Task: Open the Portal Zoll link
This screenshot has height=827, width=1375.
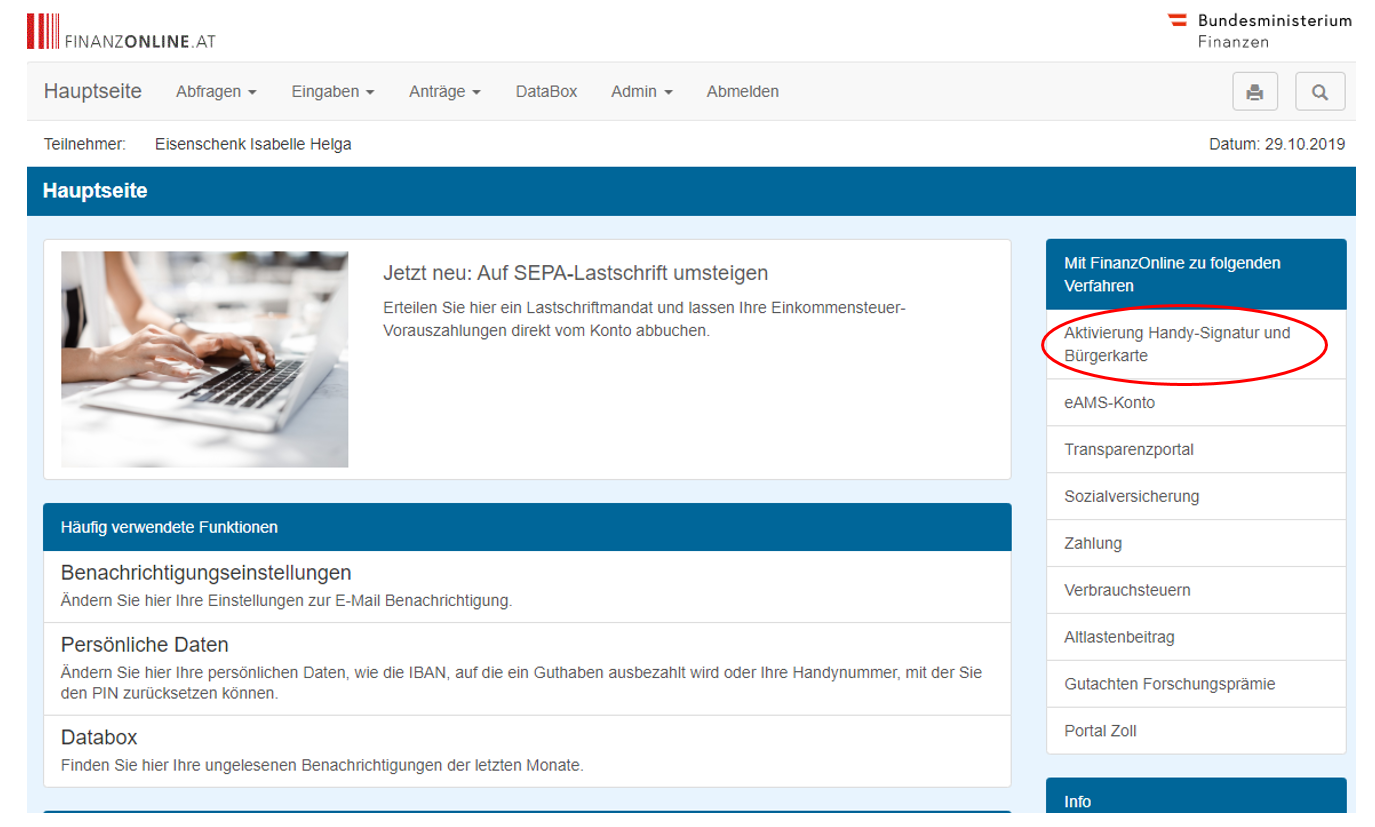Action: [1100, 731]
